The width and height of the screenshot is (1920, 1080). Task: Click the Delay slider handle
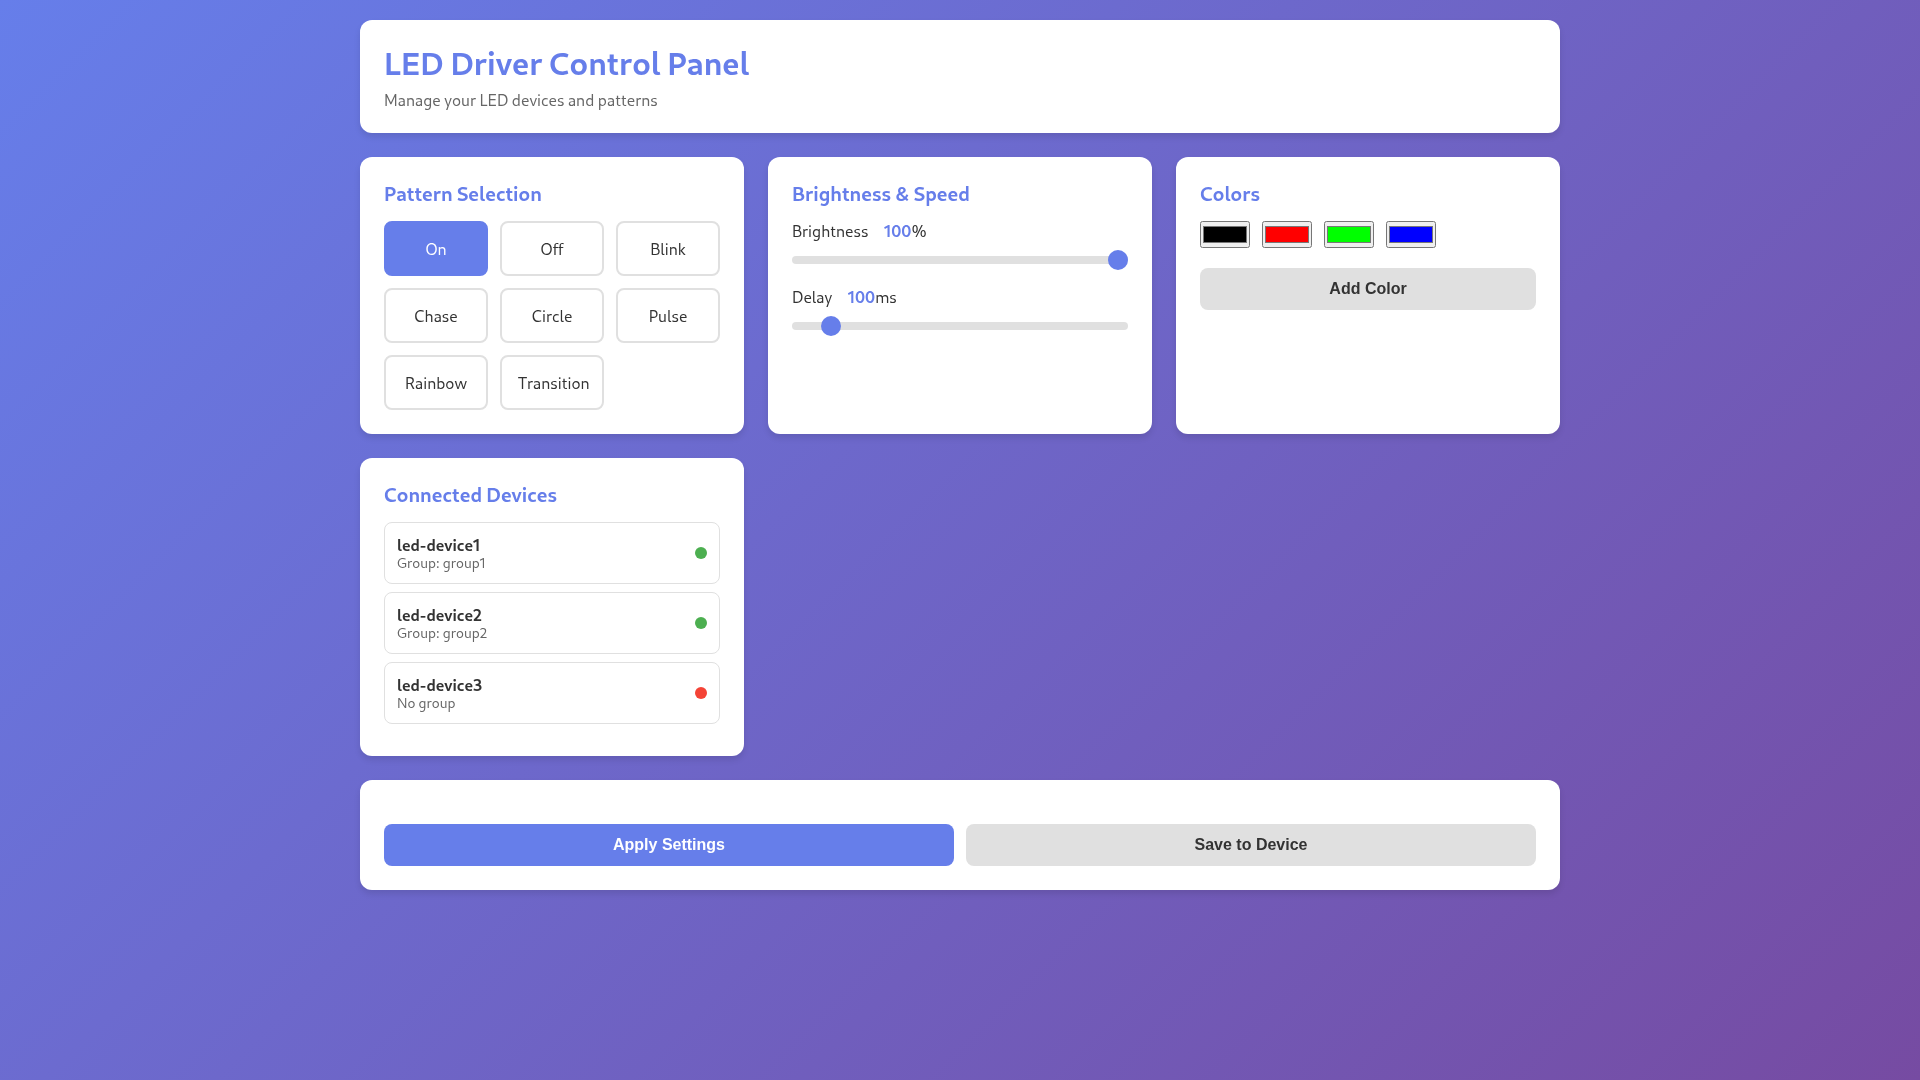tap(831, 326)
